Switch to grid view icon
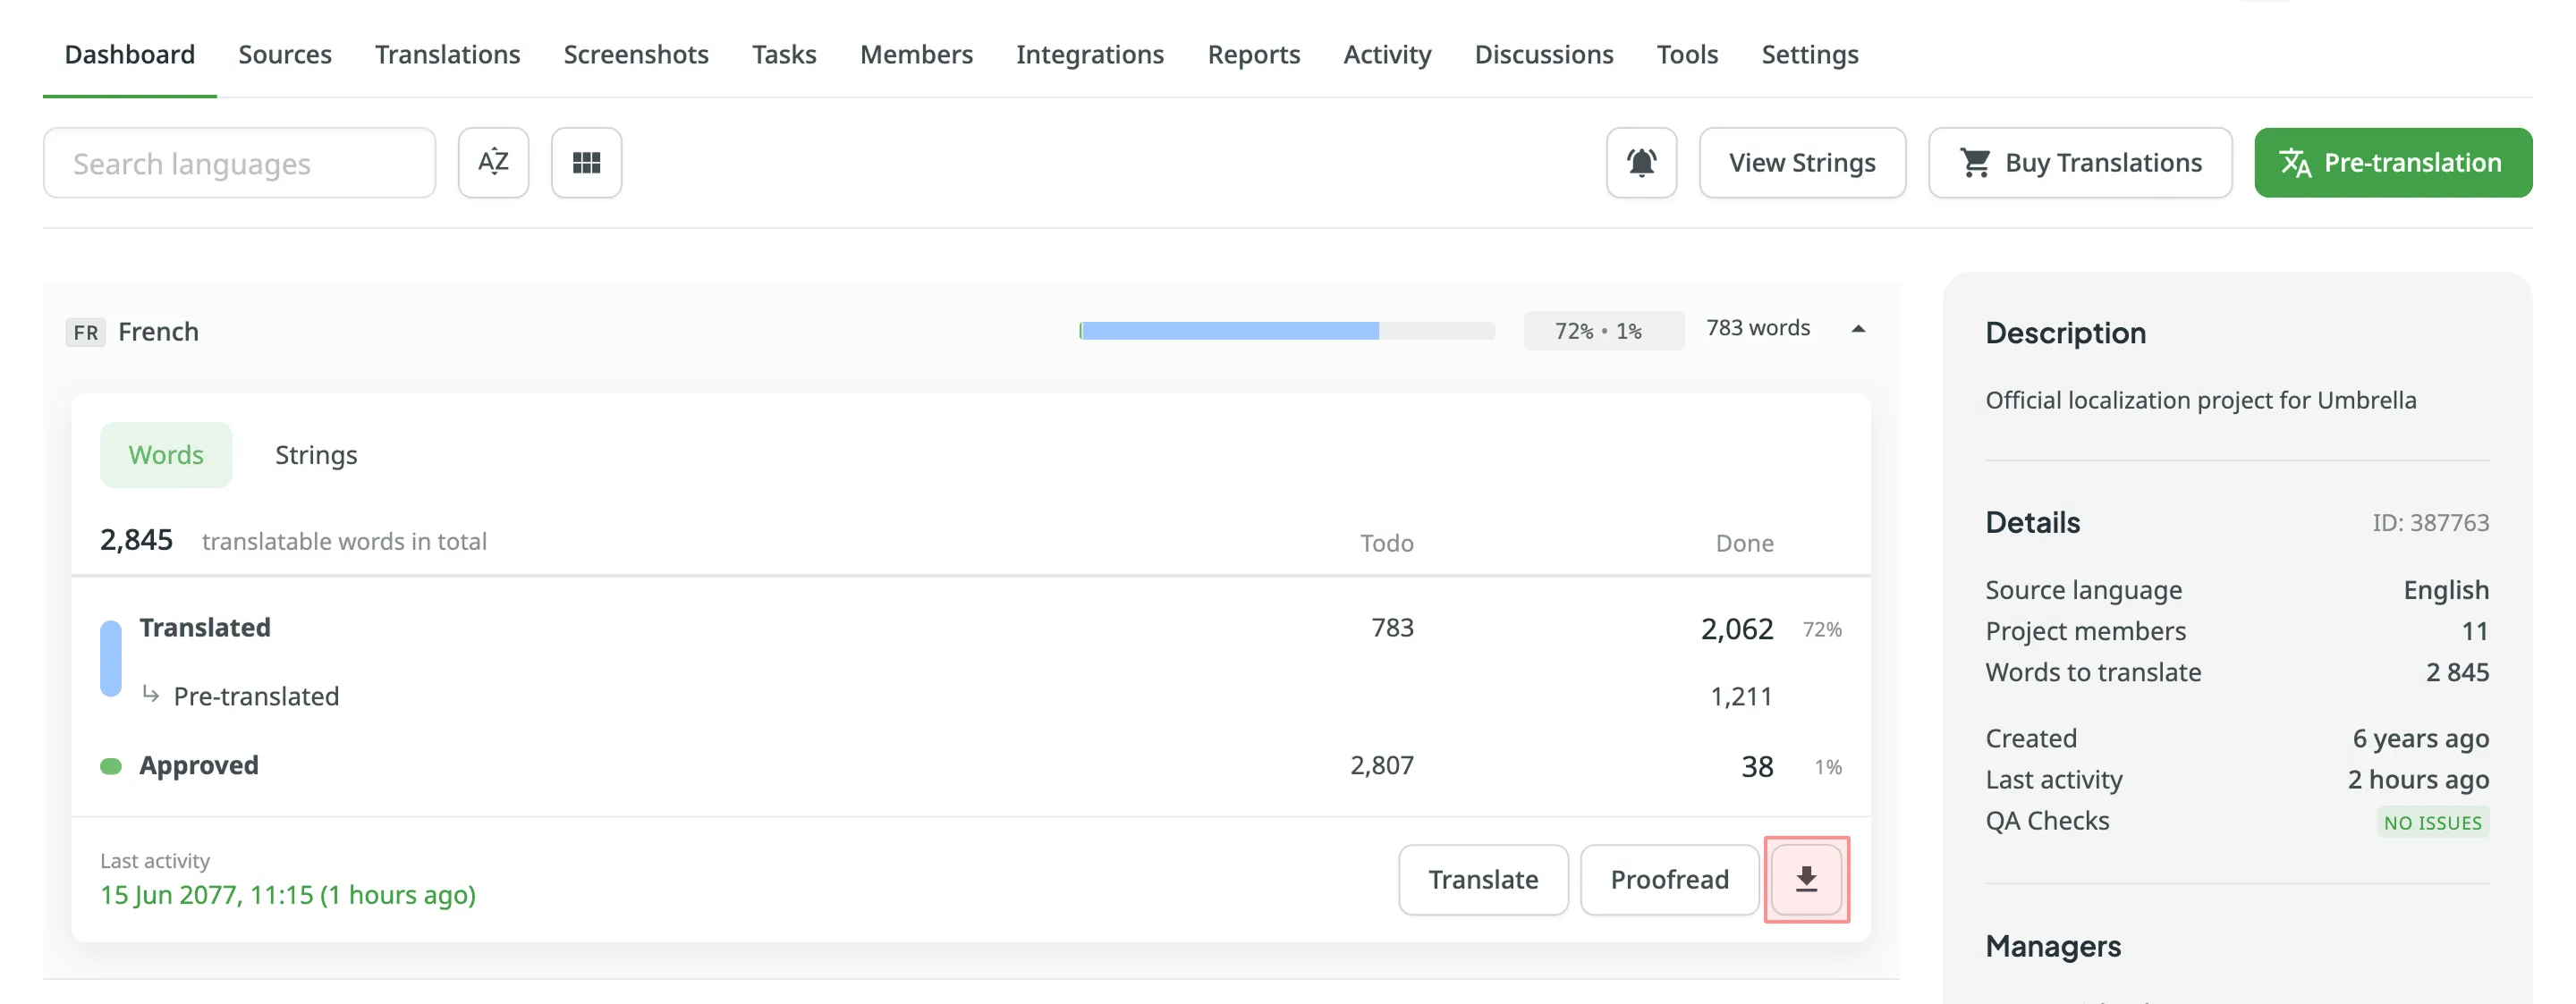The width and height of the screenshot is (2576, 1004). [x=586, y=162]
